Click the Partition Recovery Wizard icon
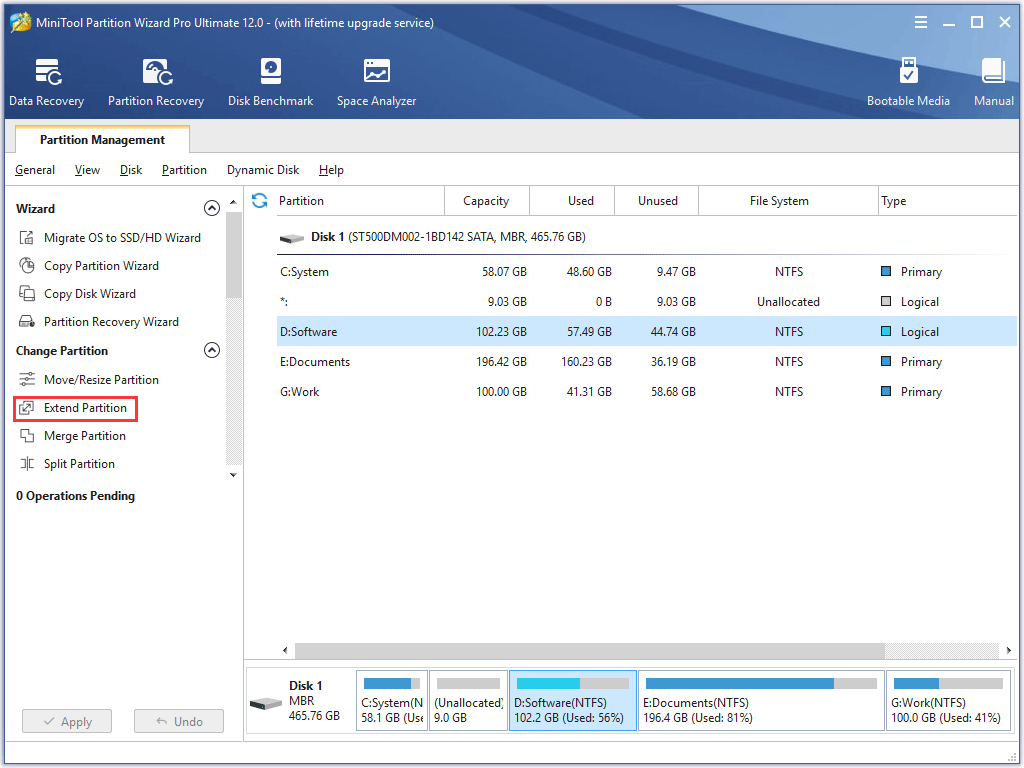Viewport: 1024px width, 768px height. 27,322
